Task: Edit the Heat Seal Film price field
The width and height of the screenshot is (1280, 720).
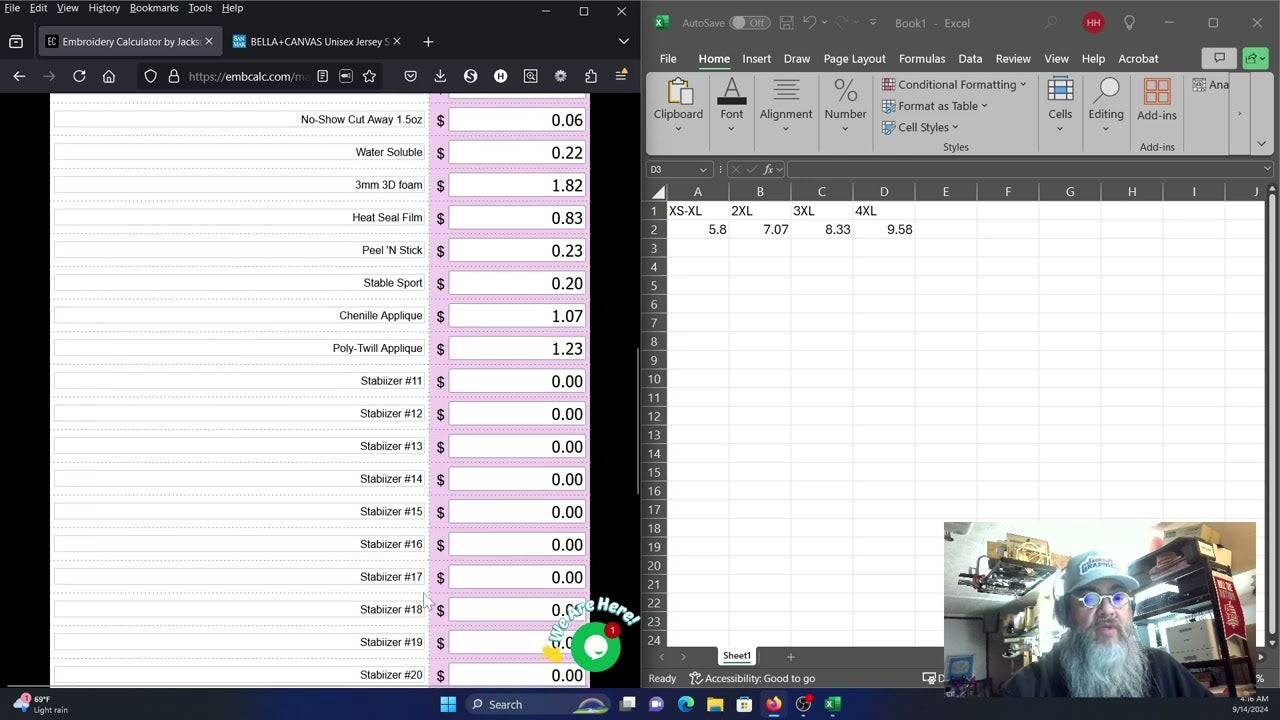Action: click(518, 218)
